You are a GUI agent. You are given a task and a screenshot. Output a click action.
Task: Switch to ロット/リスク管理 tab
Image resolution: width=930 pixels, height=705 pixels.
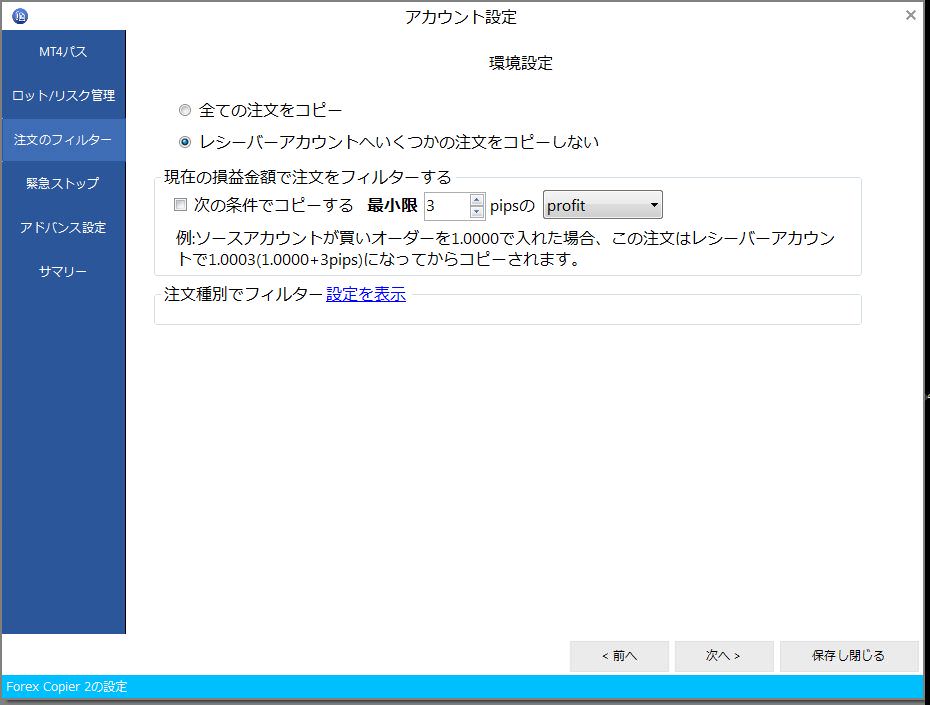tap(63, 96)
